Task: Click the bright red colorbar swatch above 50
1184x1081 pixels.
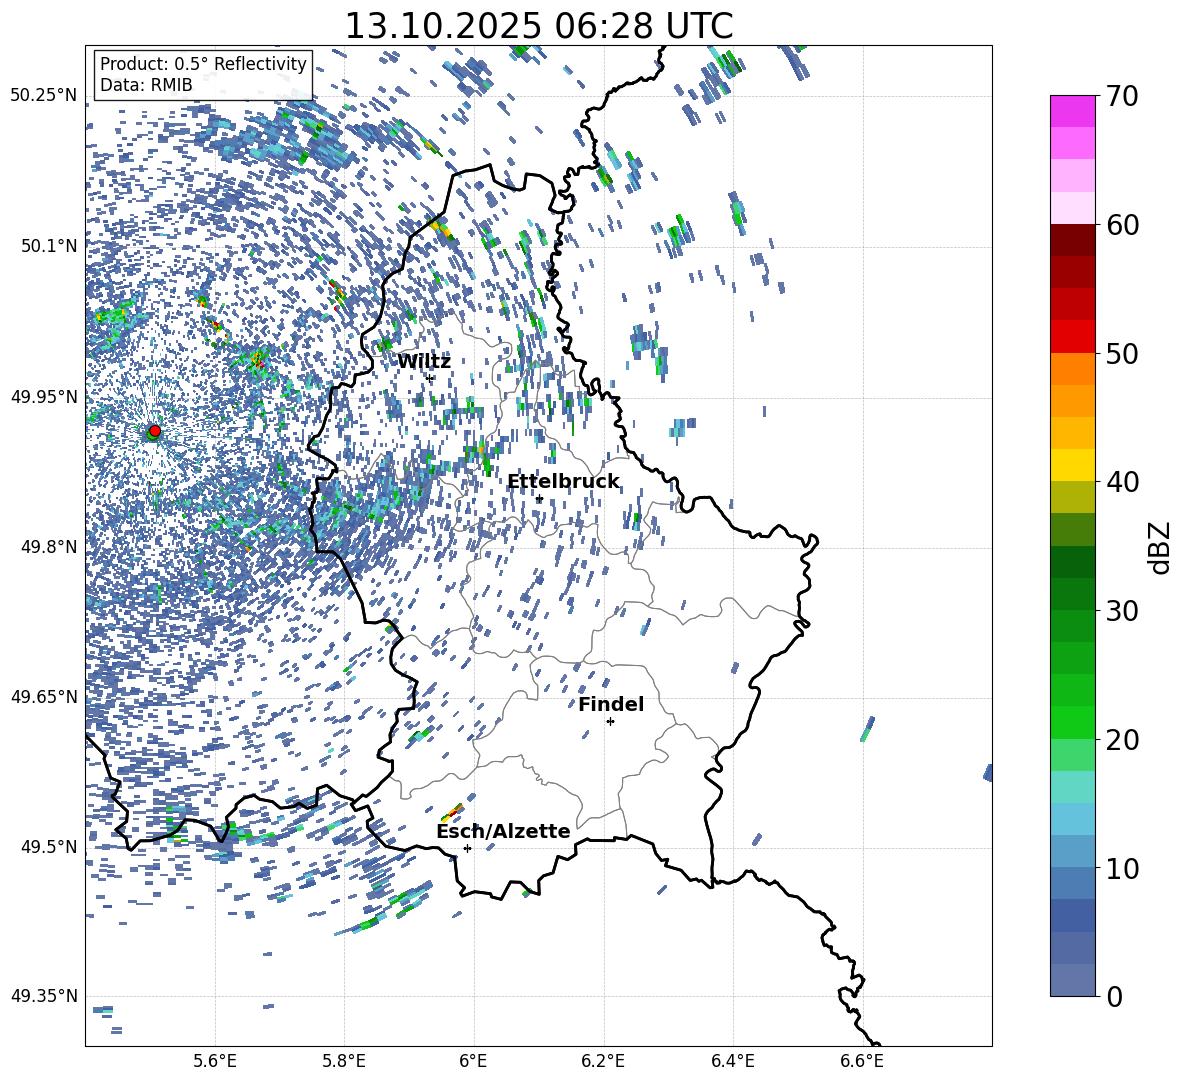Action: (1072, 337)
